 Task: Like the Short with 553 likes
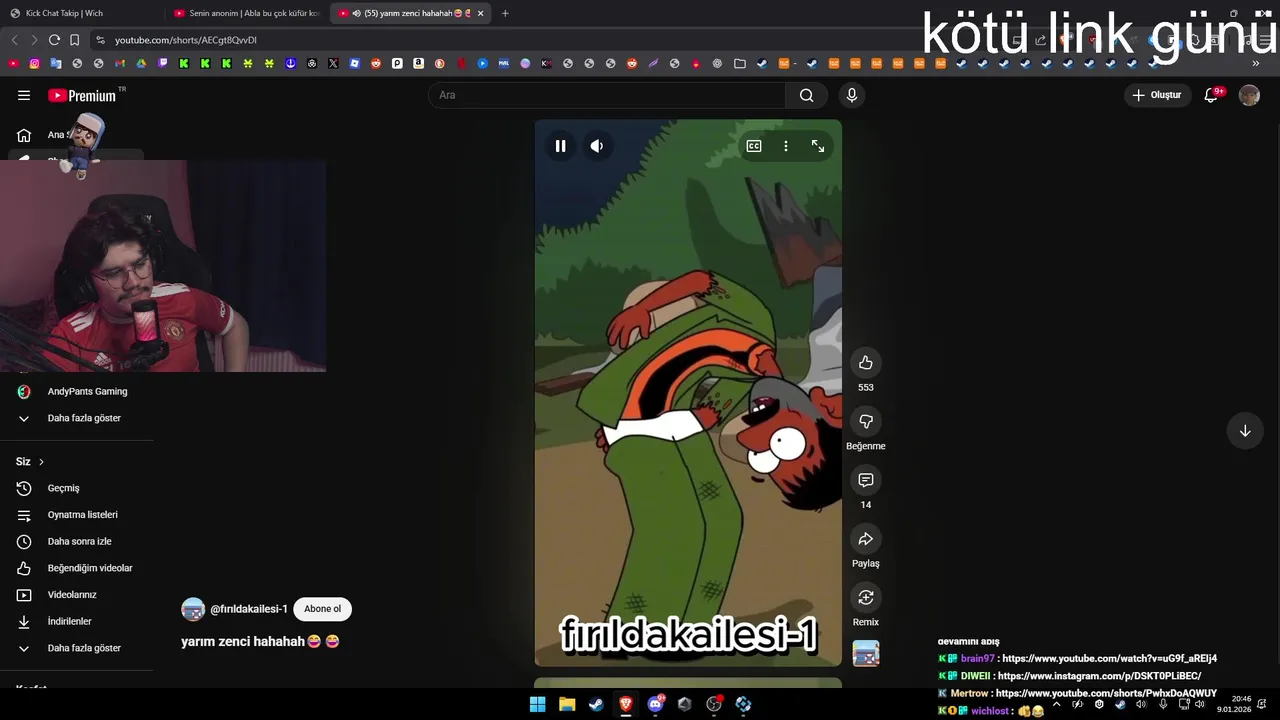pos(866,363)
